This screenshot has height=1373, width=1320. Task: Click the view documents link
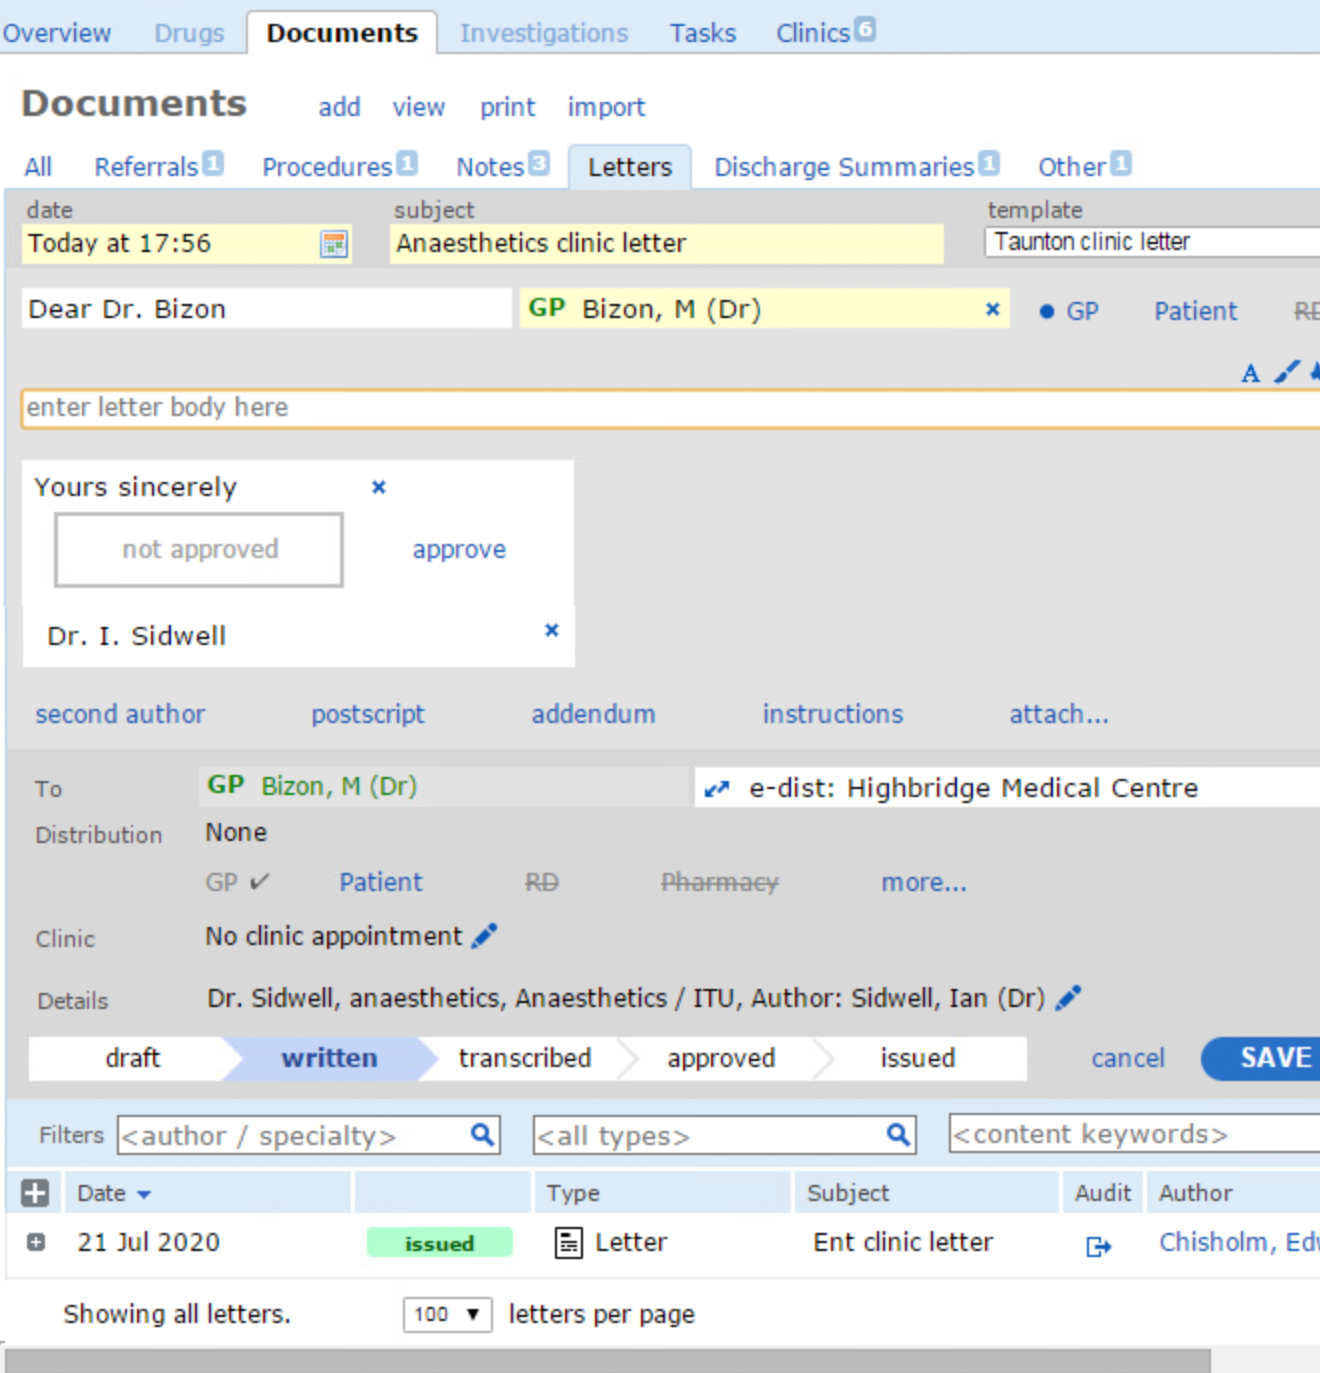tap(418, 107)
